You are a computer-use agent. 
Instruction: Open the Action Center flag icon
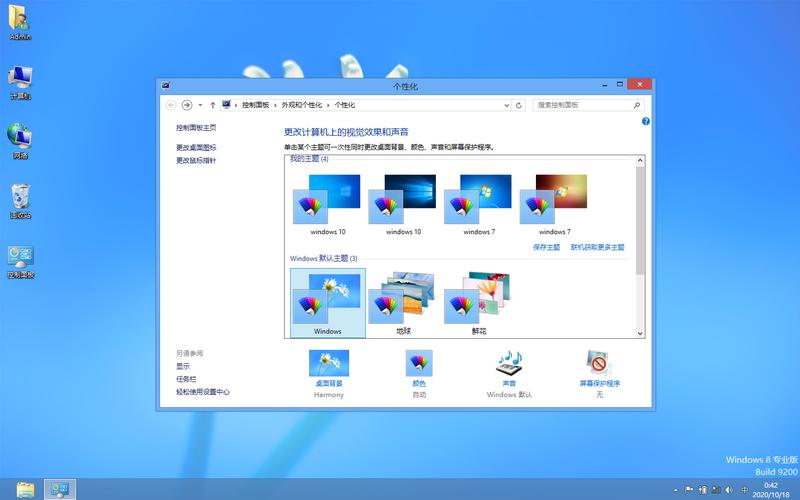click(x=689, y=490)
